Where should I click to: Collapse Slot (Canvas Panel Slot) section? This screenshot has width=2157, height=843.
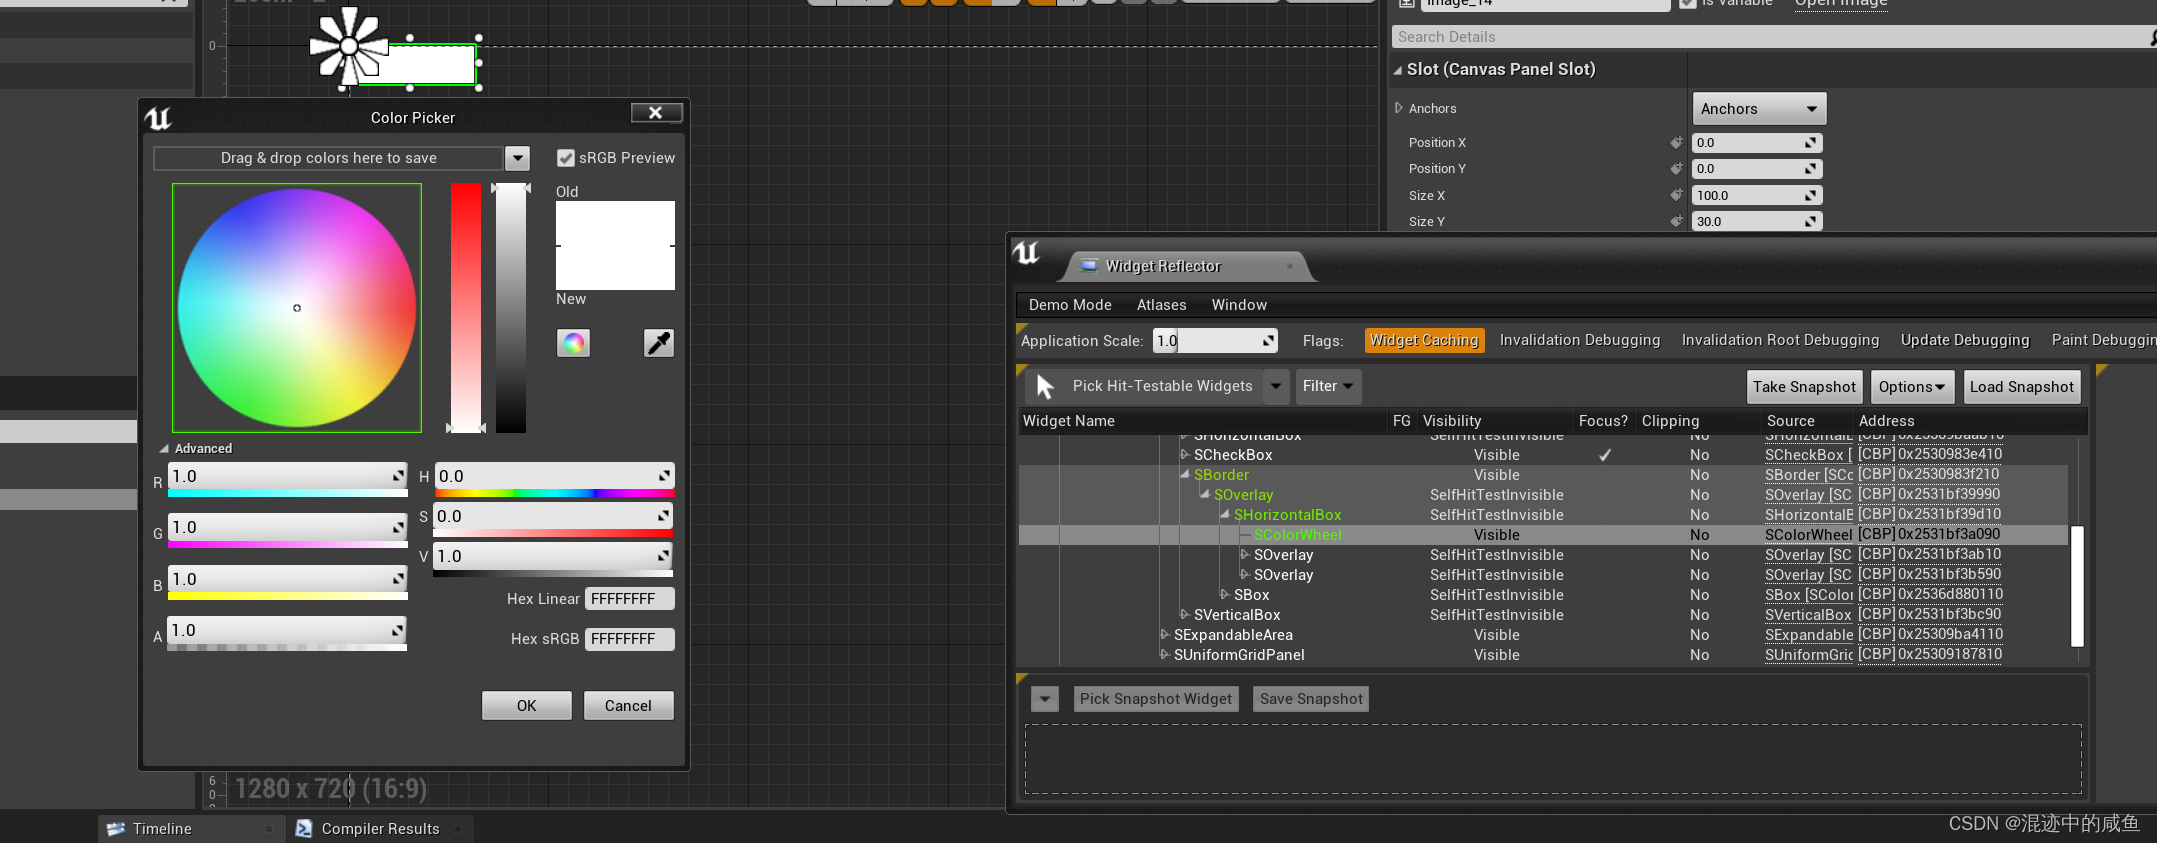(x=1398, y=70)
